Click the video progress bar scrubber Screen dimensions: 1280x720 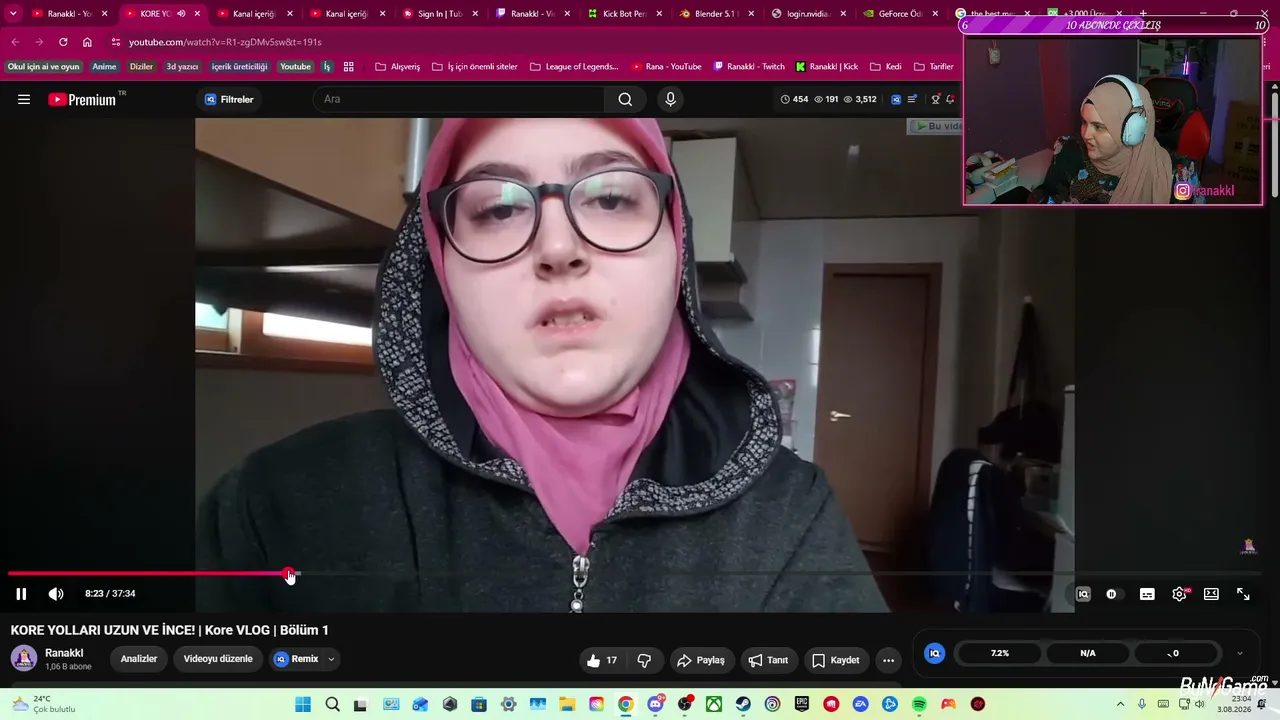tap(289, 574)
